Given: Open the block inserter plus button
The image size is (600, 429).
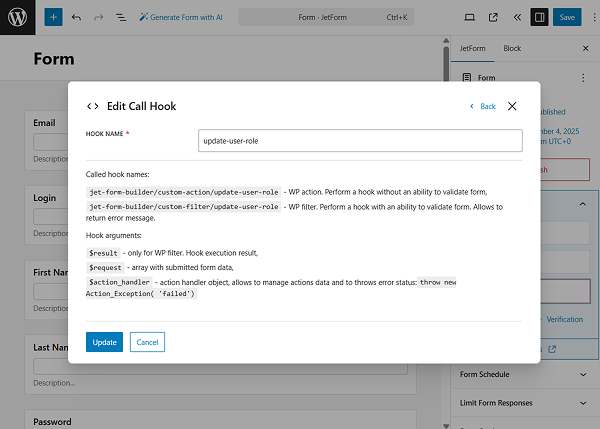Looking at the screenshot, I should click(x=53, y=17).
